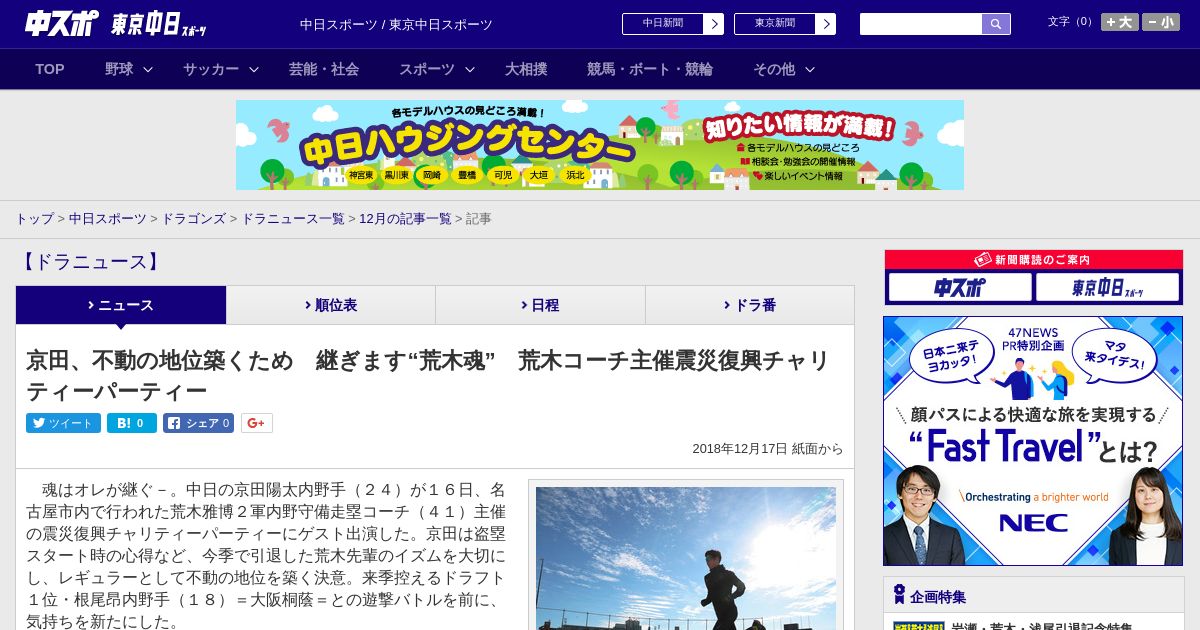Switch to the 日程 tab
Screen dimensions: 1200x630
coord(540,305)
